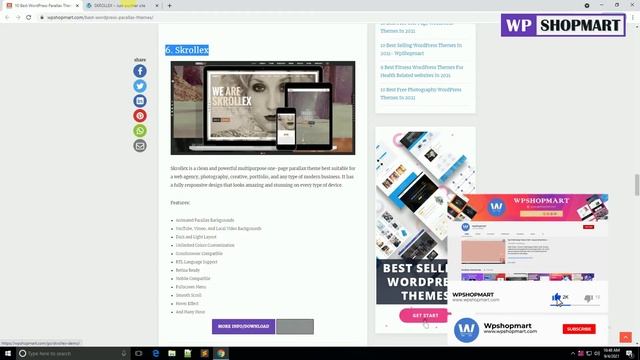Open Chrome's three-dot menu

coord(633,18)
